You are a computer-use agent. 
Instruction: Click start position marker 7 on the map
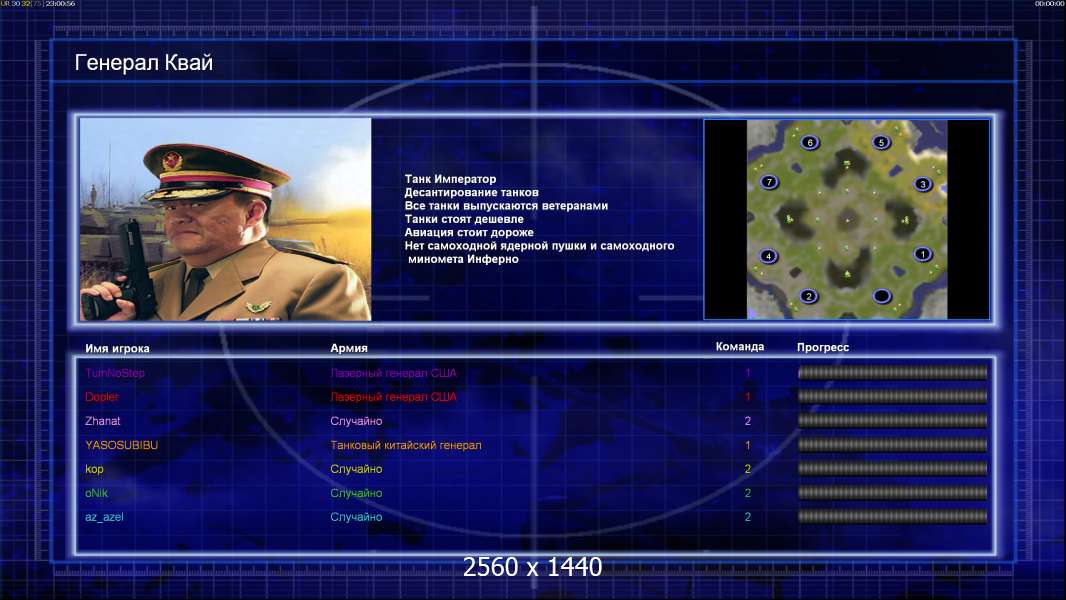coord(769,181)
